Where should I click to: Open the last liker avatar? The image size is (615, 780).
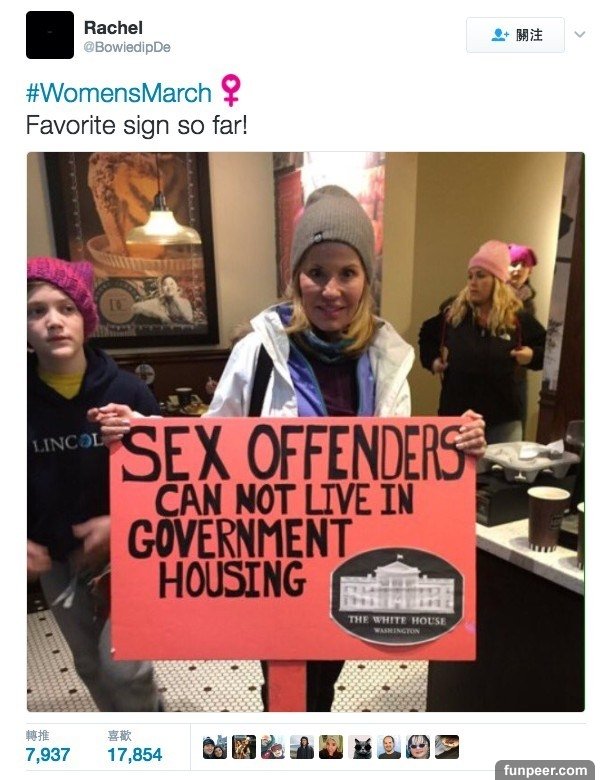[447, 747]
